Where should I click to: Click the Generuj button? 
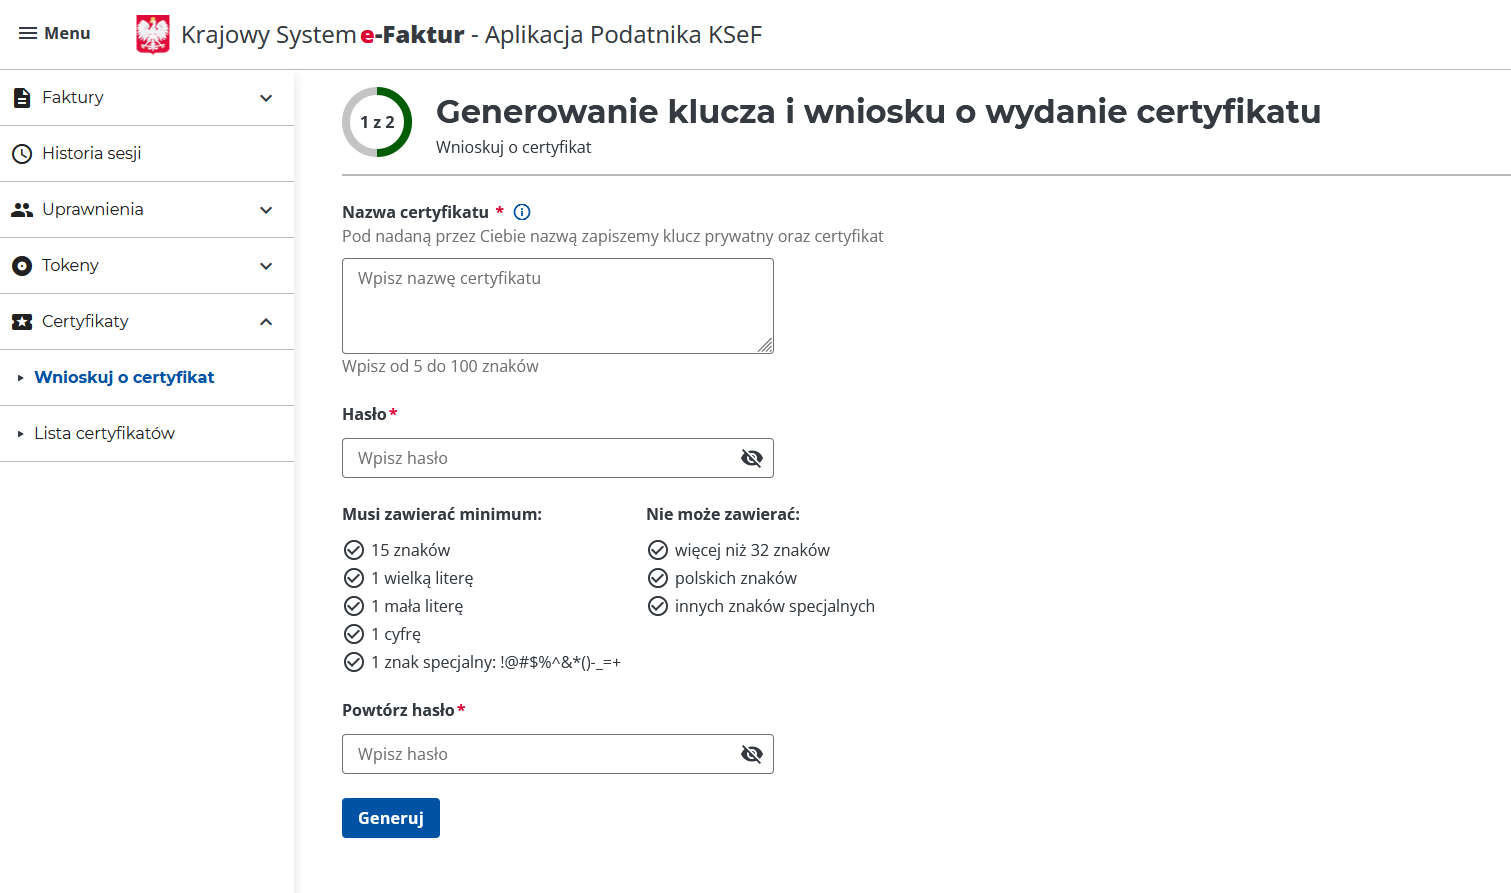tap(390, 817)
